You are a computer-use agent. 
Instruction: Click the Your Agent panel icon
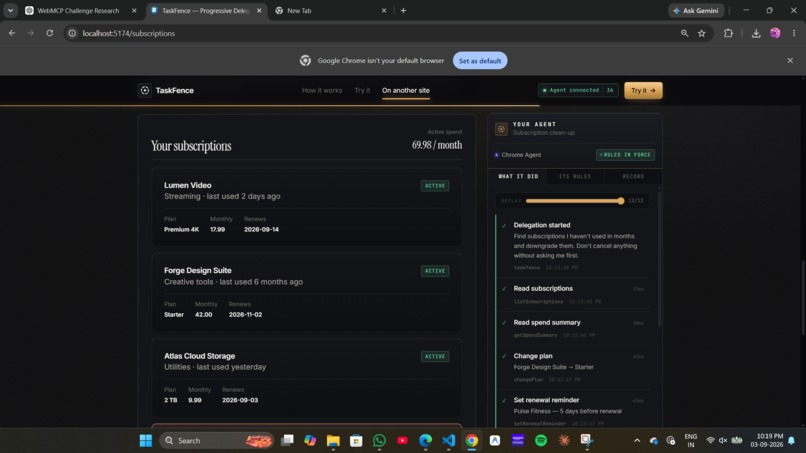click(x=501, y=129)
